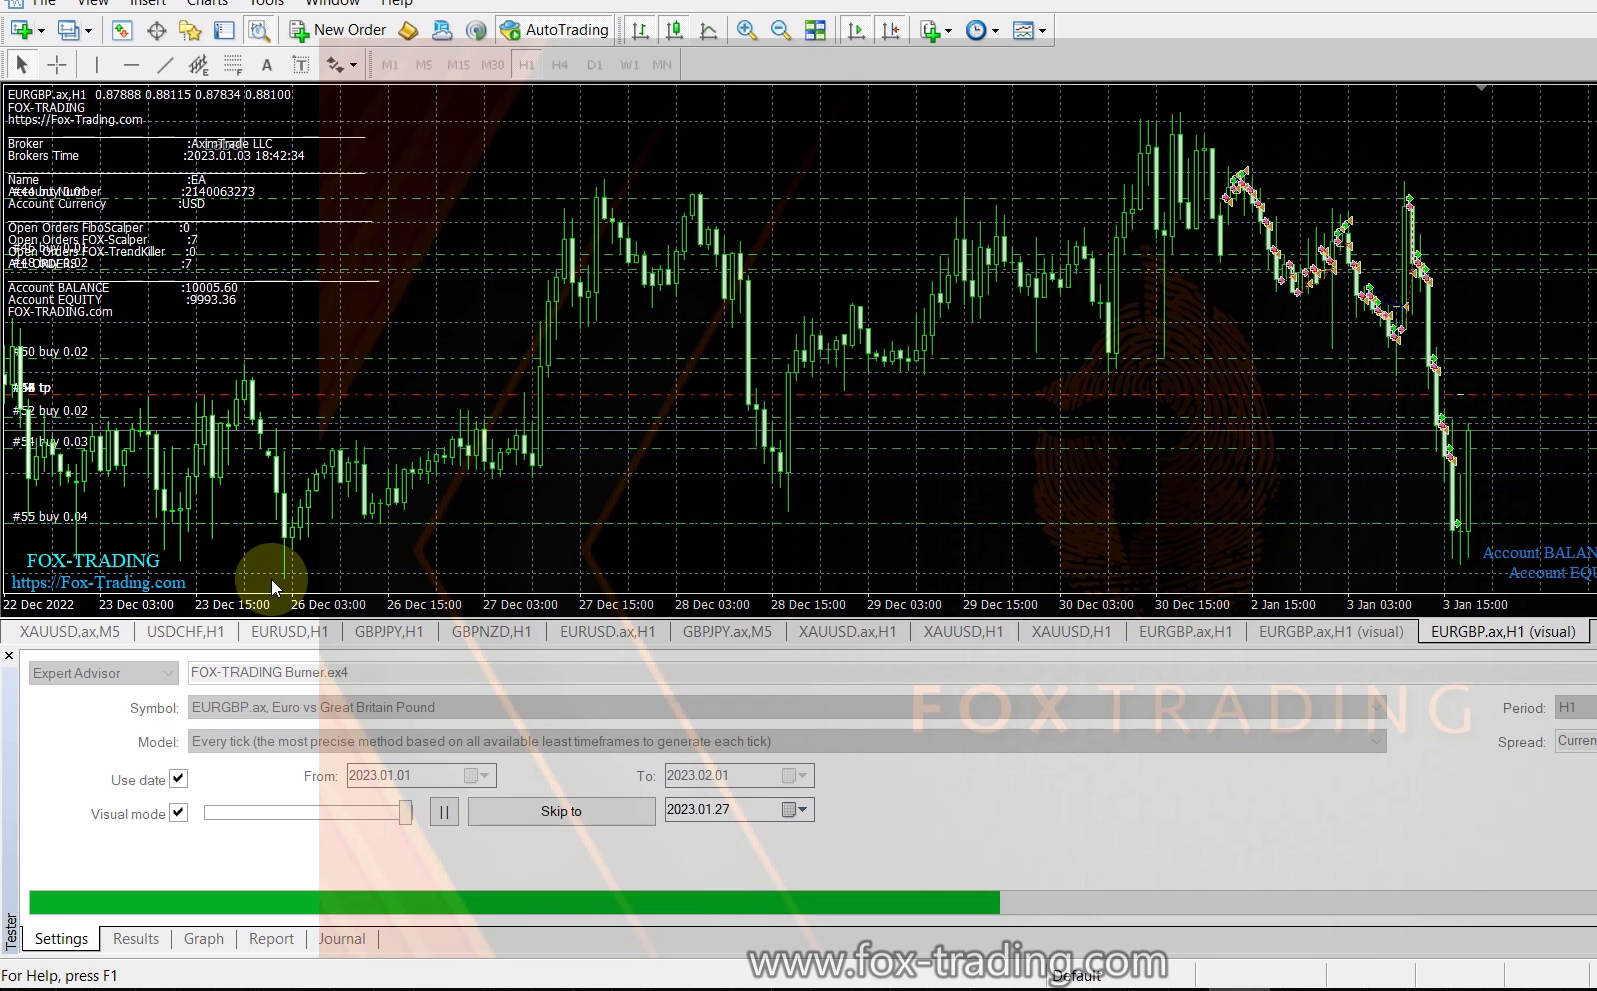Click the signals radar icon
The width and height of the screenshot is (1597, 991).
(x=476, y=30)
